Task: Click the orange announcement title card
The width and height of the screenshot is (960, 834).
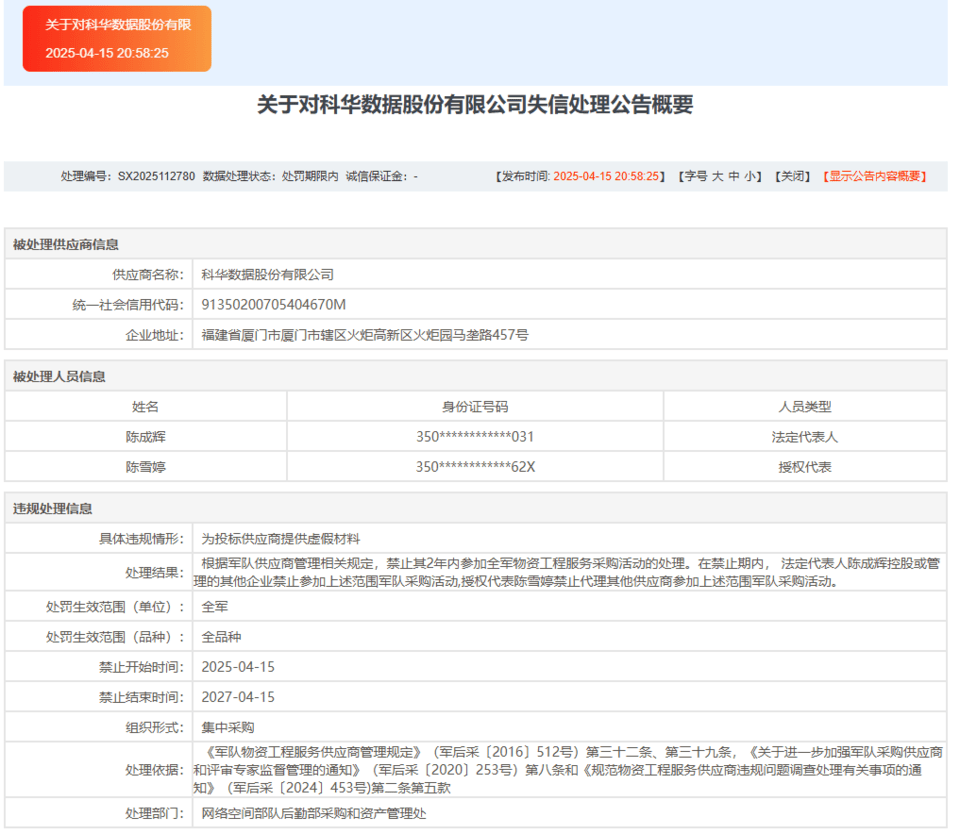Action: pos(117,39)
